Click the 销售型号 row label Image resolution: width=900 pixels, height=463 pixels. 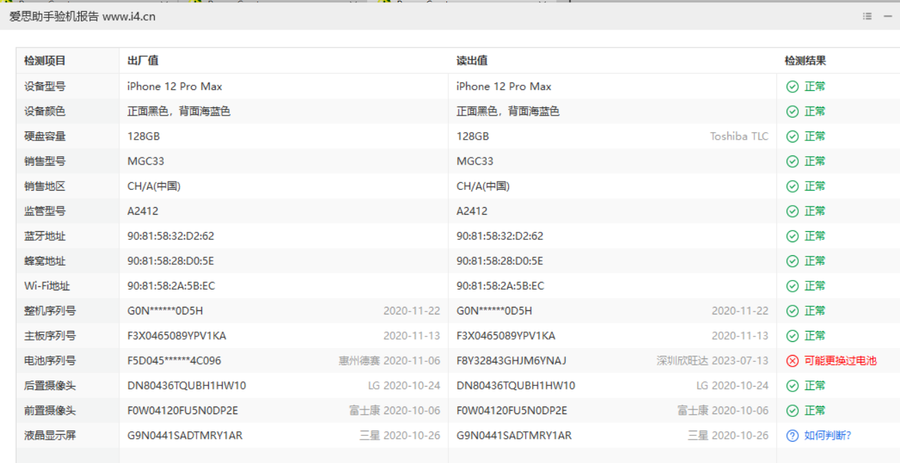[x=45, y=161]
